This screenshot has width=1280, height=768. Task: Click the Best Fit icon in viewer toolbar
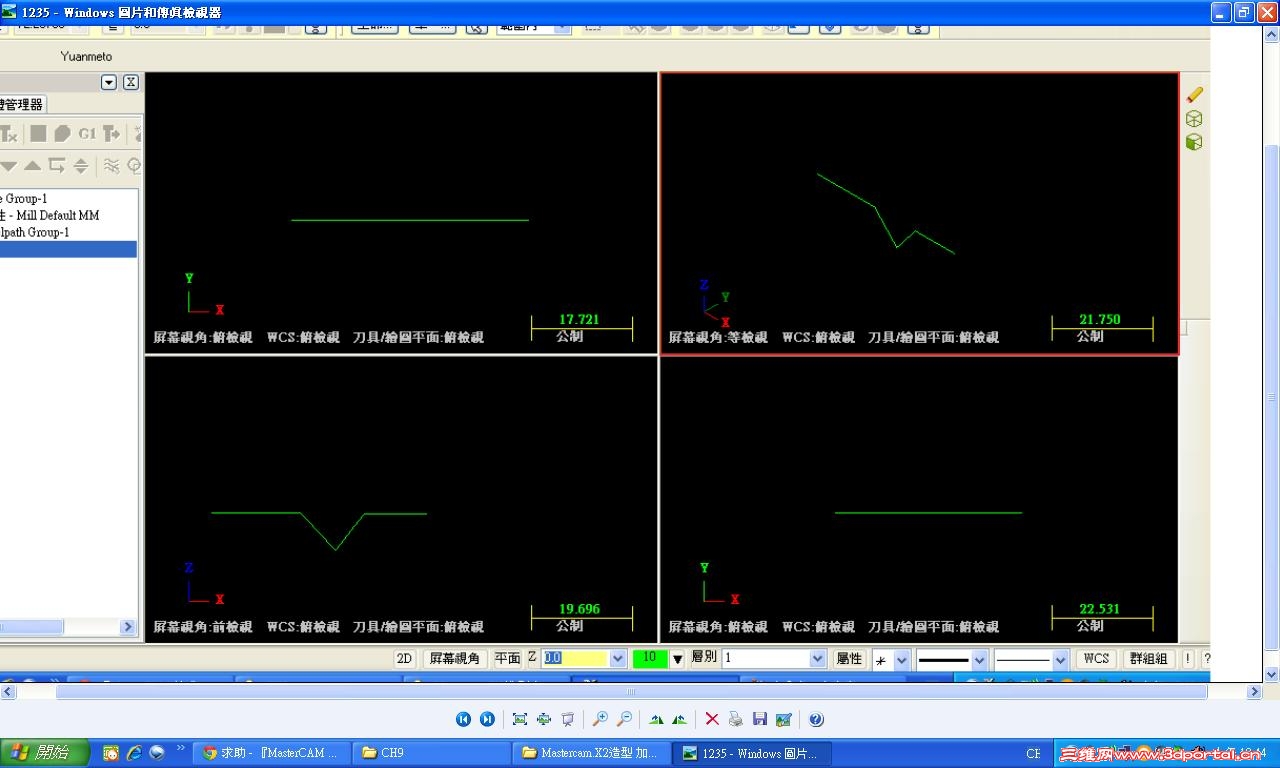click(x=520, y=719)
